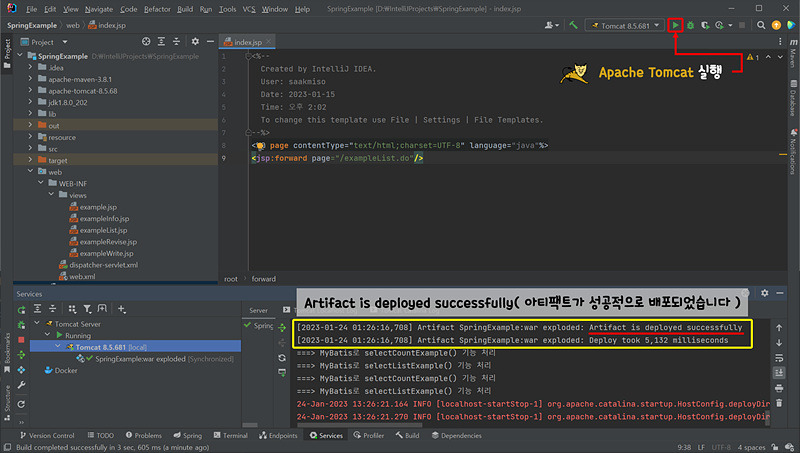Open Services panel settings gear
Viewport: 800px width, 453px height.
click(x=764, y=293)
